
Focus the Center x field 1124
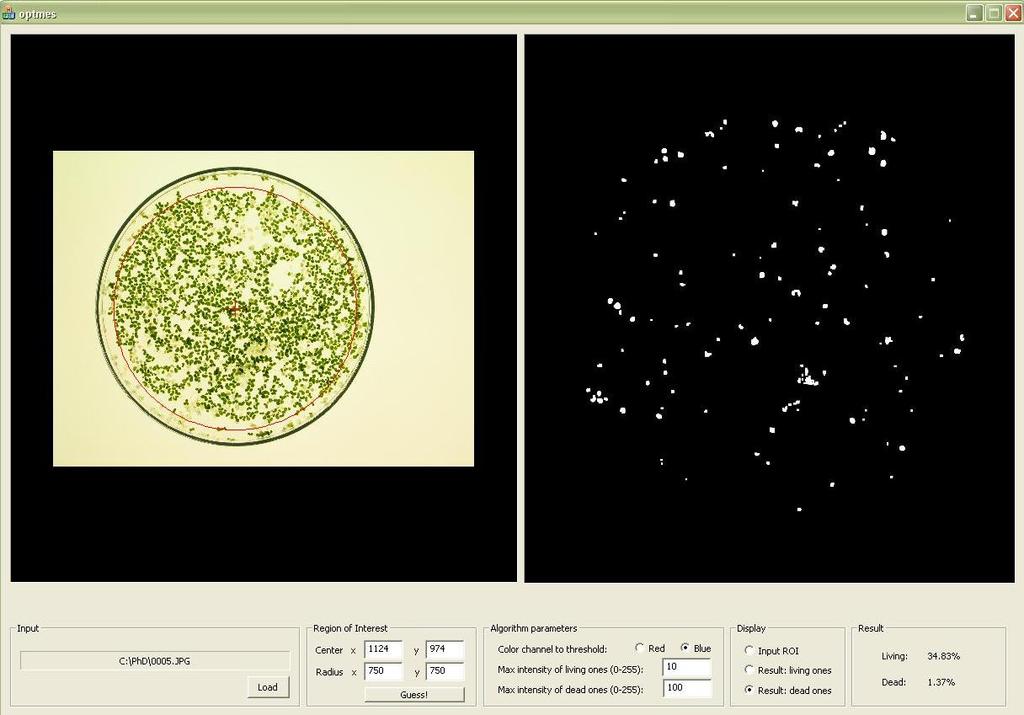(383, 649)
